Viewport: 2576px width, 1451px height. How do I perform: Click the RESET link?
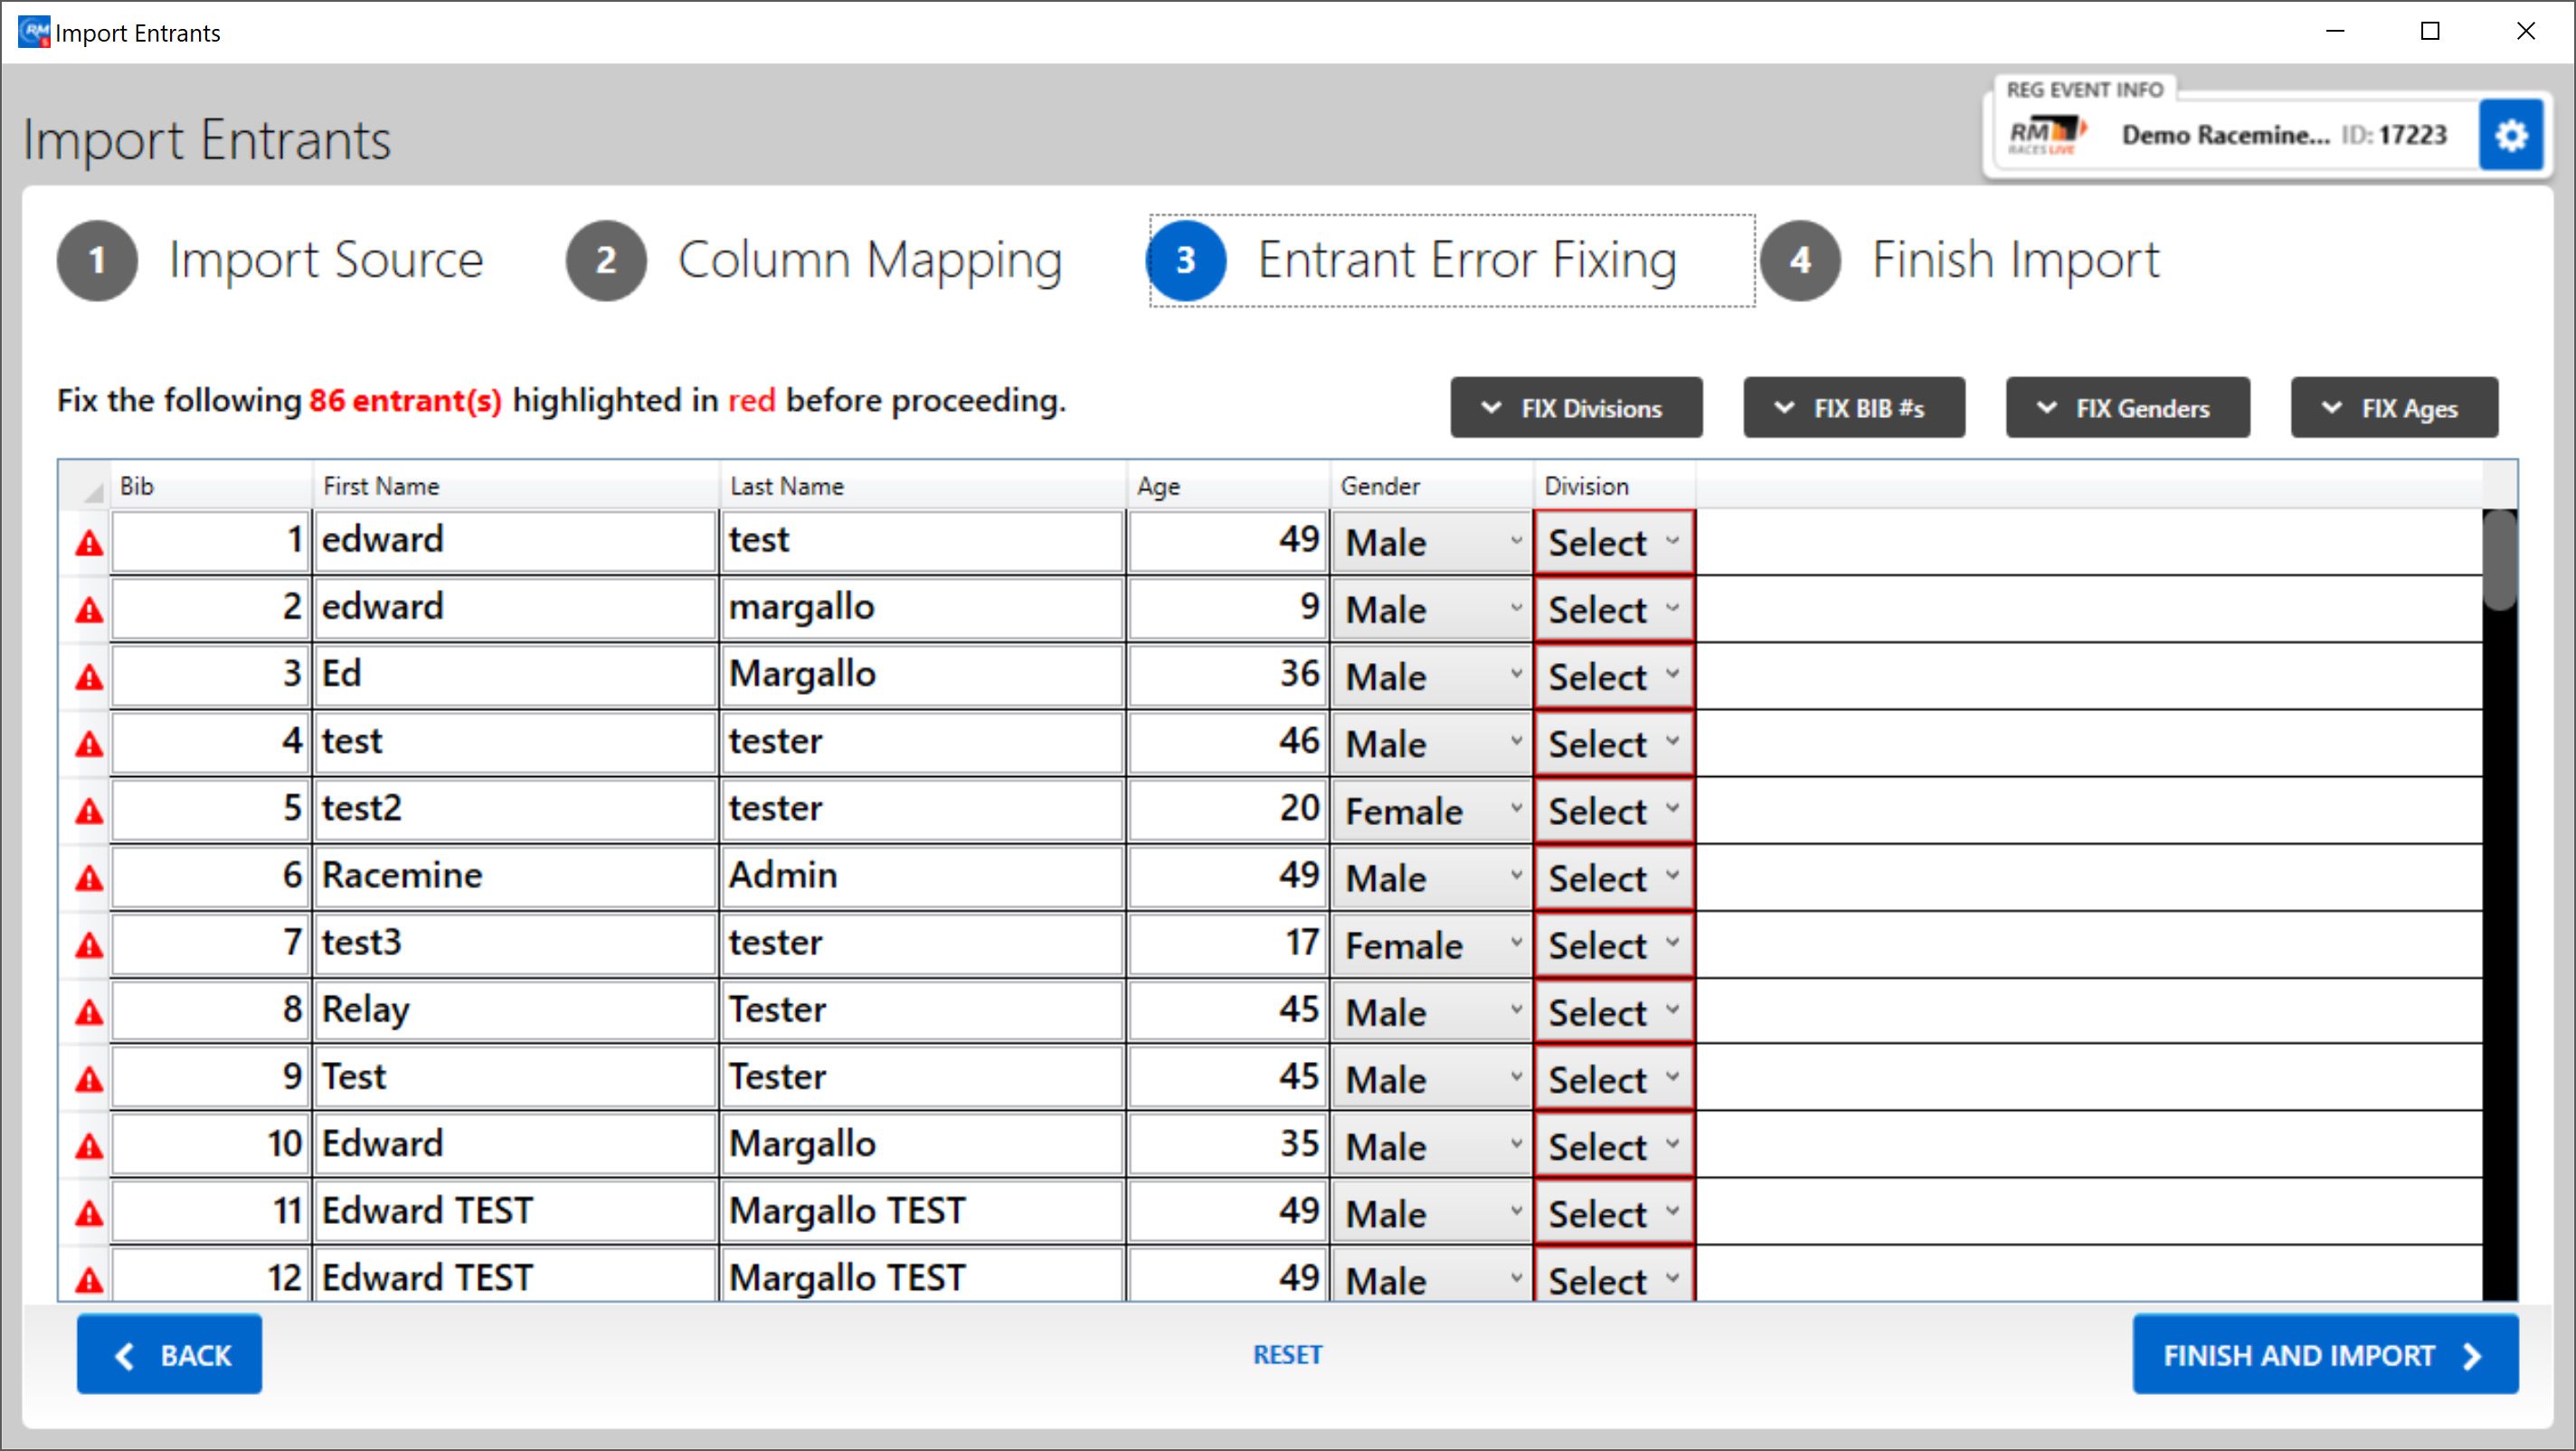(x=1287, y=1355)
